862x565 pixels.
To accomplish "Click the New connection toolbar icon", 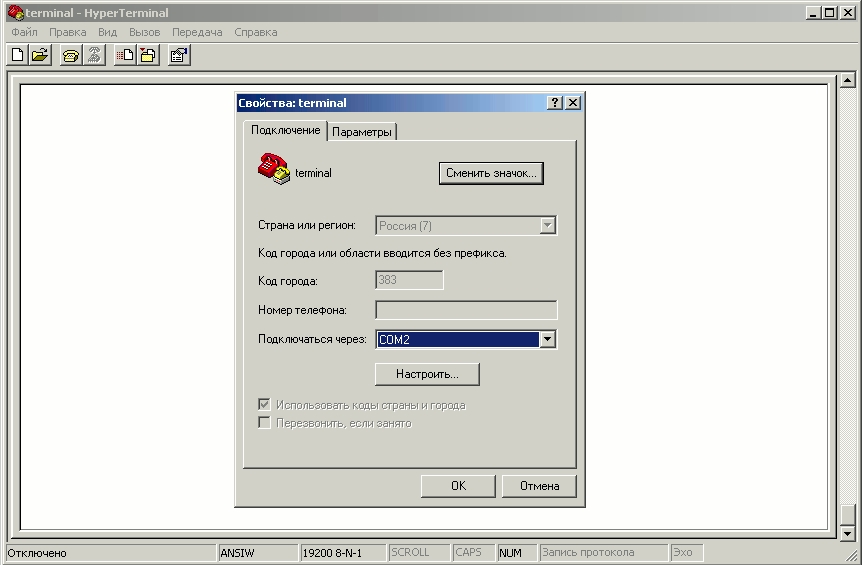I will [x=18, y=55].
